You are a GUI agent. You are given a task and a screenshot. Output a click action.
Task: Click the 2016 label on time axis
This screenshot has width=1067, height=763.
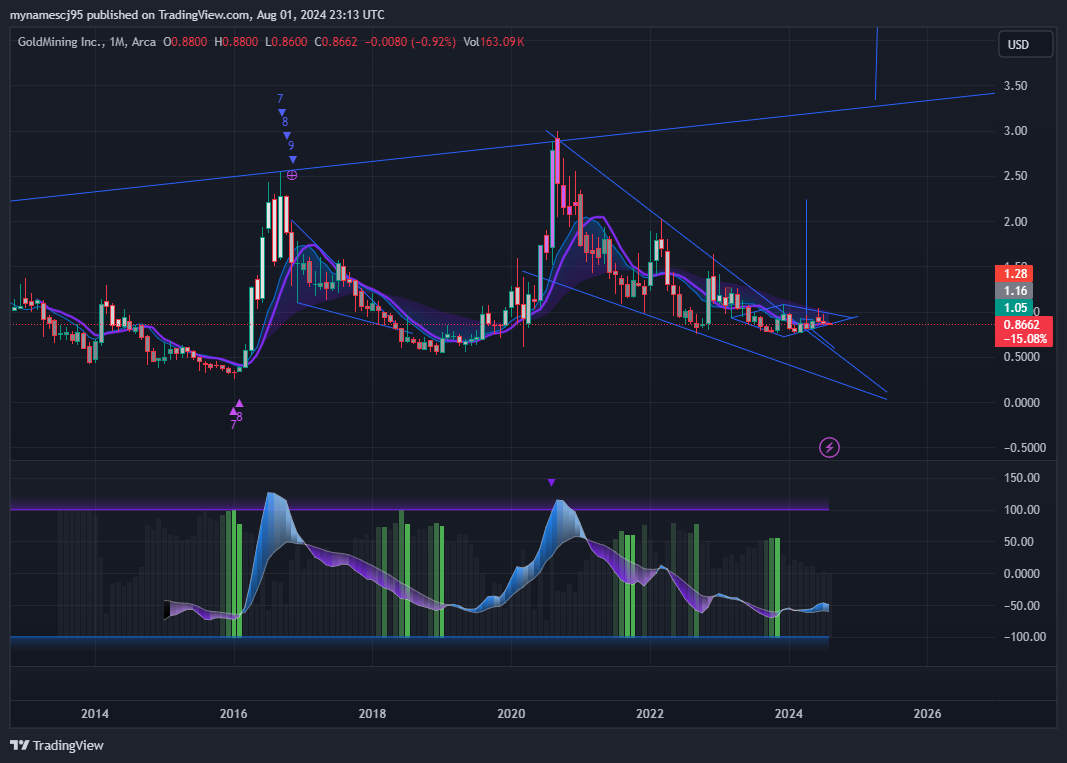(x=233, y=713)
